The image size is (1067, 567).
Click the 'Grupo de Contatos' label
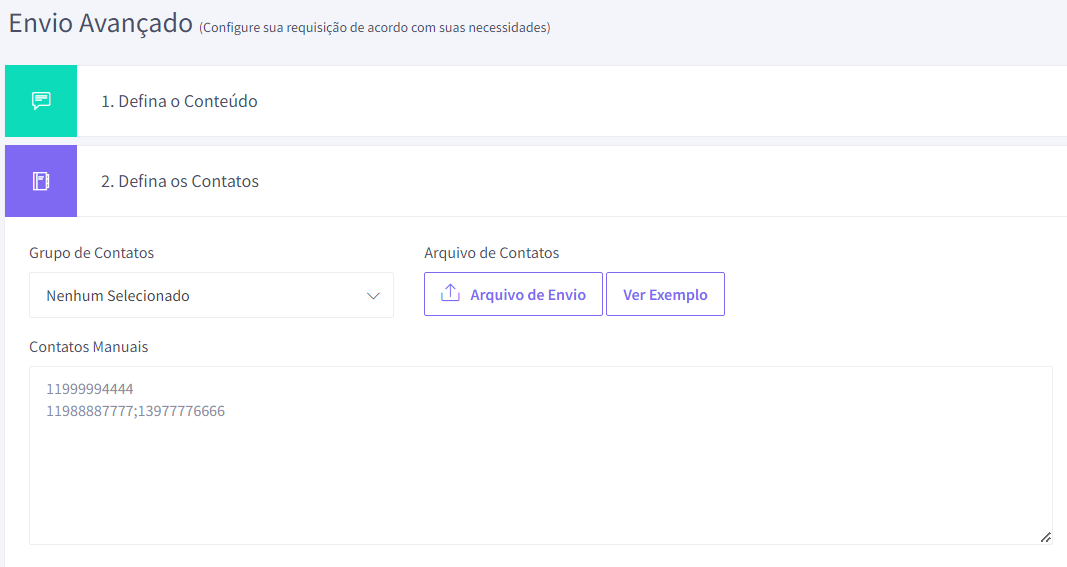[91, 253]
